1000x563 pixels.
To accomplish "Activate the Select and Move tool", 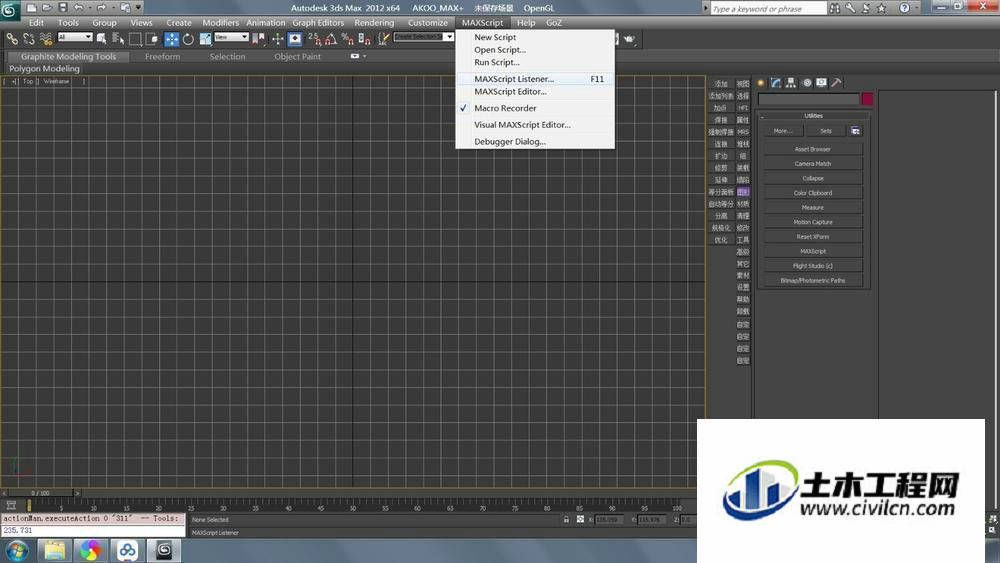I will click(x=172, y=39).
